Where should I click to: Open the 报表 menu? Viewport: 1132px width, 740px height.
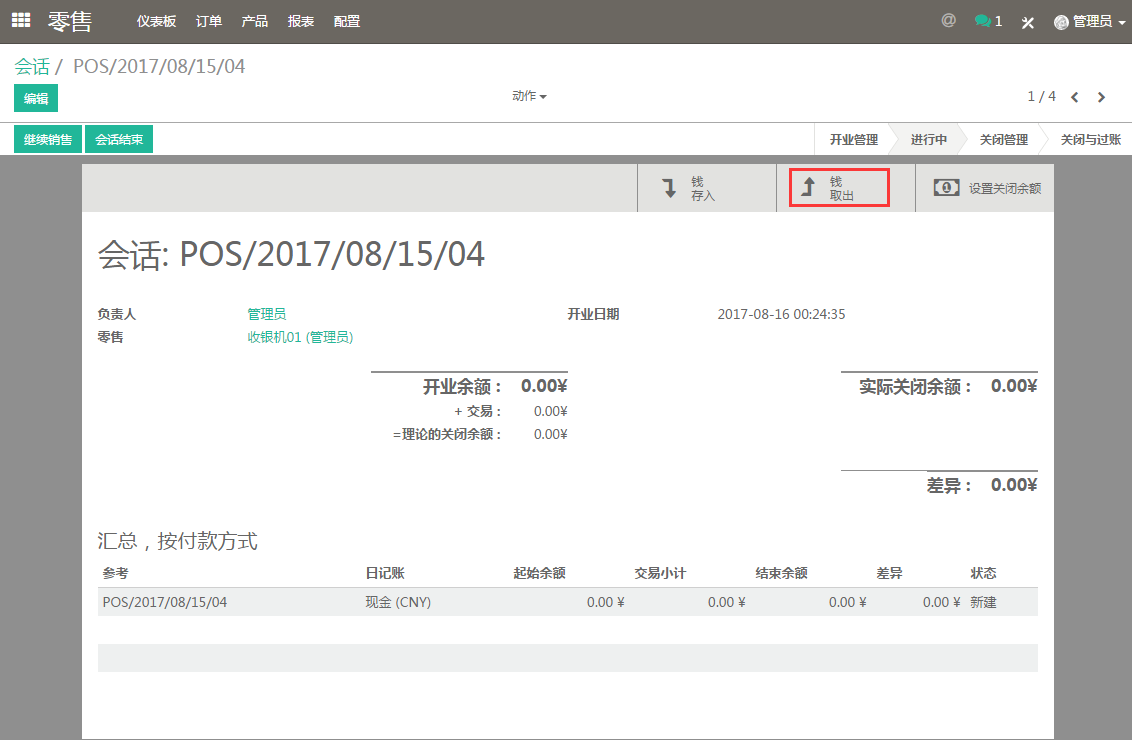coord(301,22)
